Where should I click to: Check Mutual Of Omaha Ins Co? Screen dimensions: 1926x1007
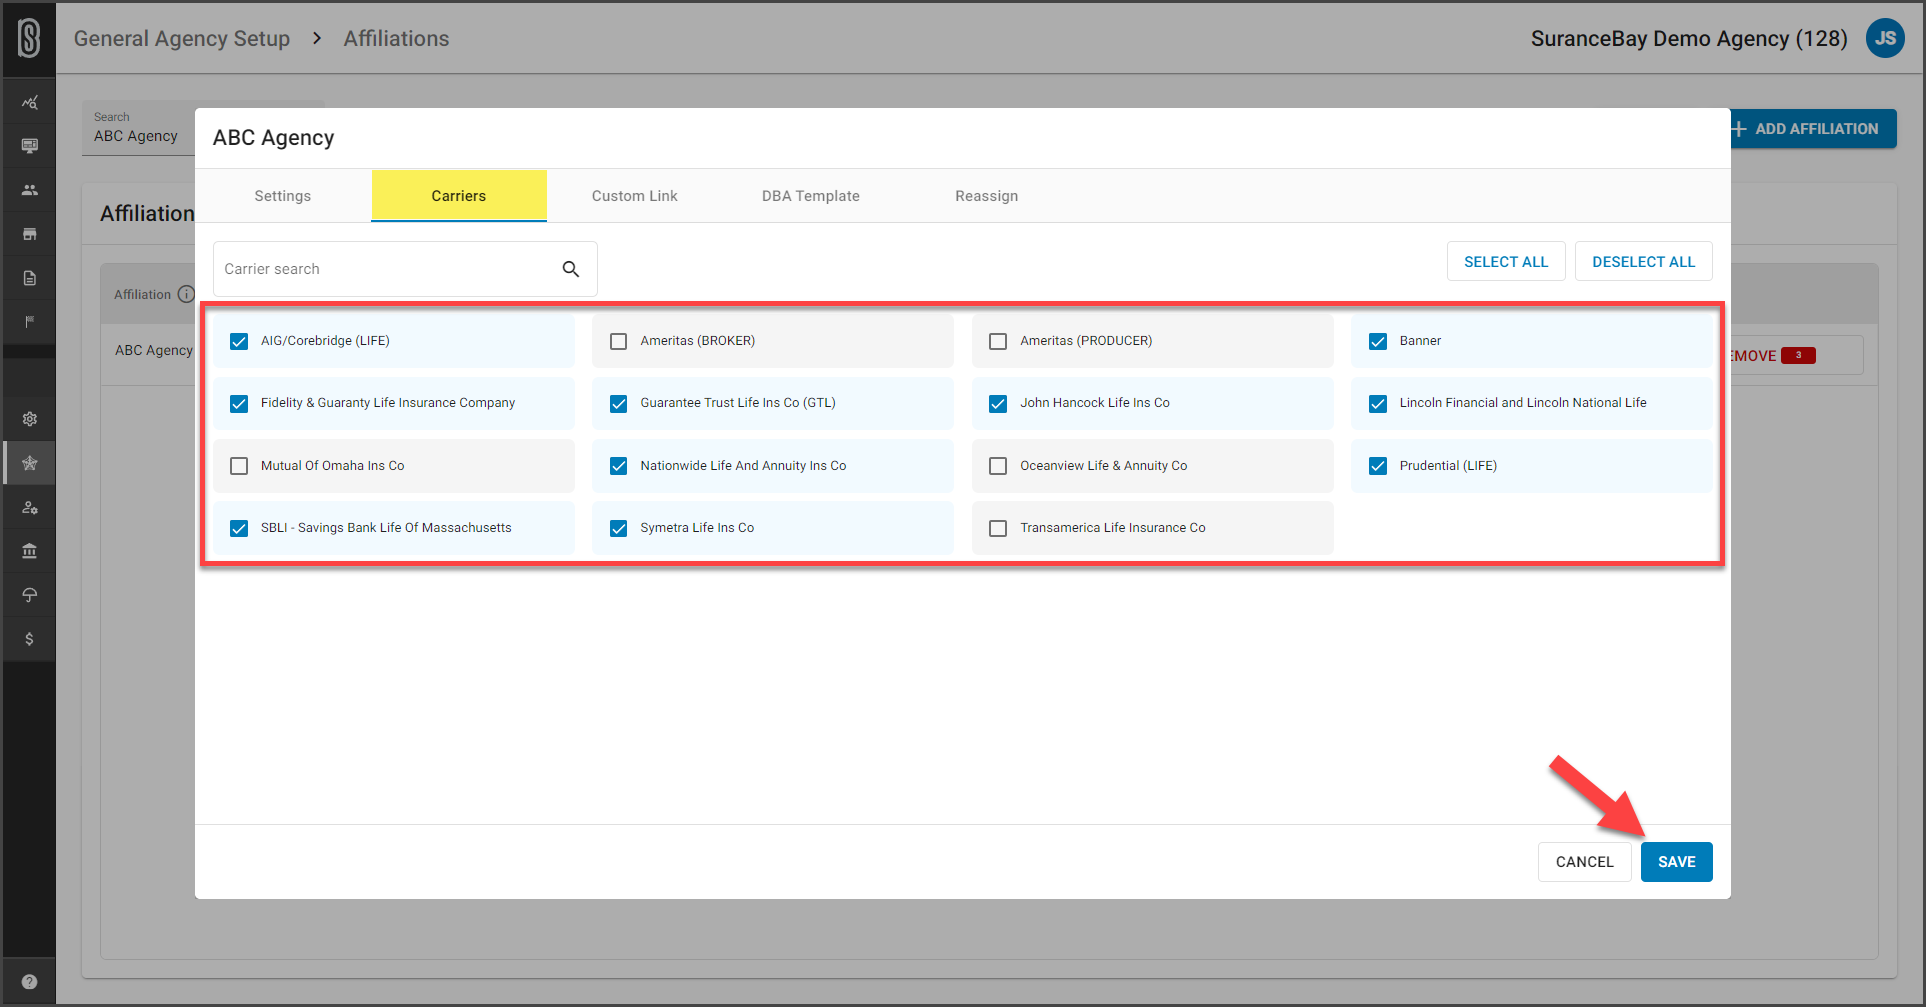[239, 466]
